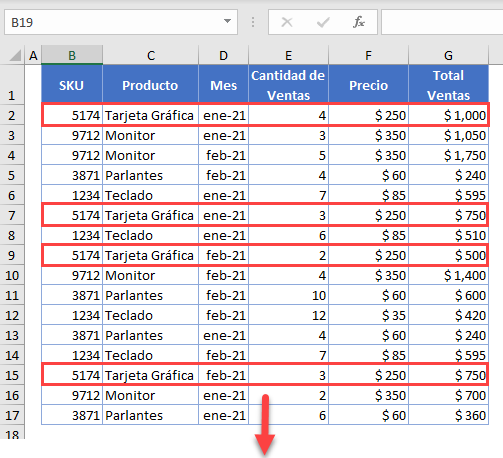Select SKU 9712 cell in row 16
Screen dimensions: 503x458
(x=72, y=395)
